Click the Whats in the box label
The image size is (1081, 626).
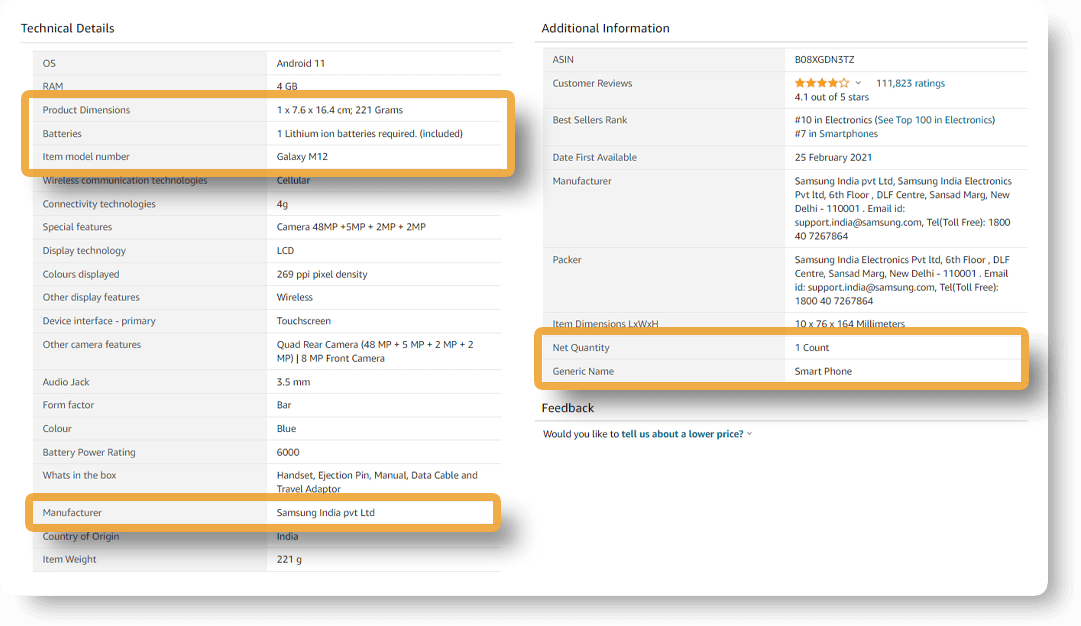tap(79, 476)
